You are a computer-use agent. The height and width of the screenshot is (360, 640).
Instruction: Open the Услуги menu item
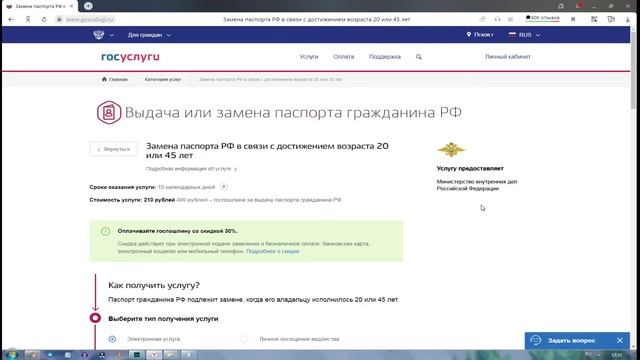coord(309,57)
